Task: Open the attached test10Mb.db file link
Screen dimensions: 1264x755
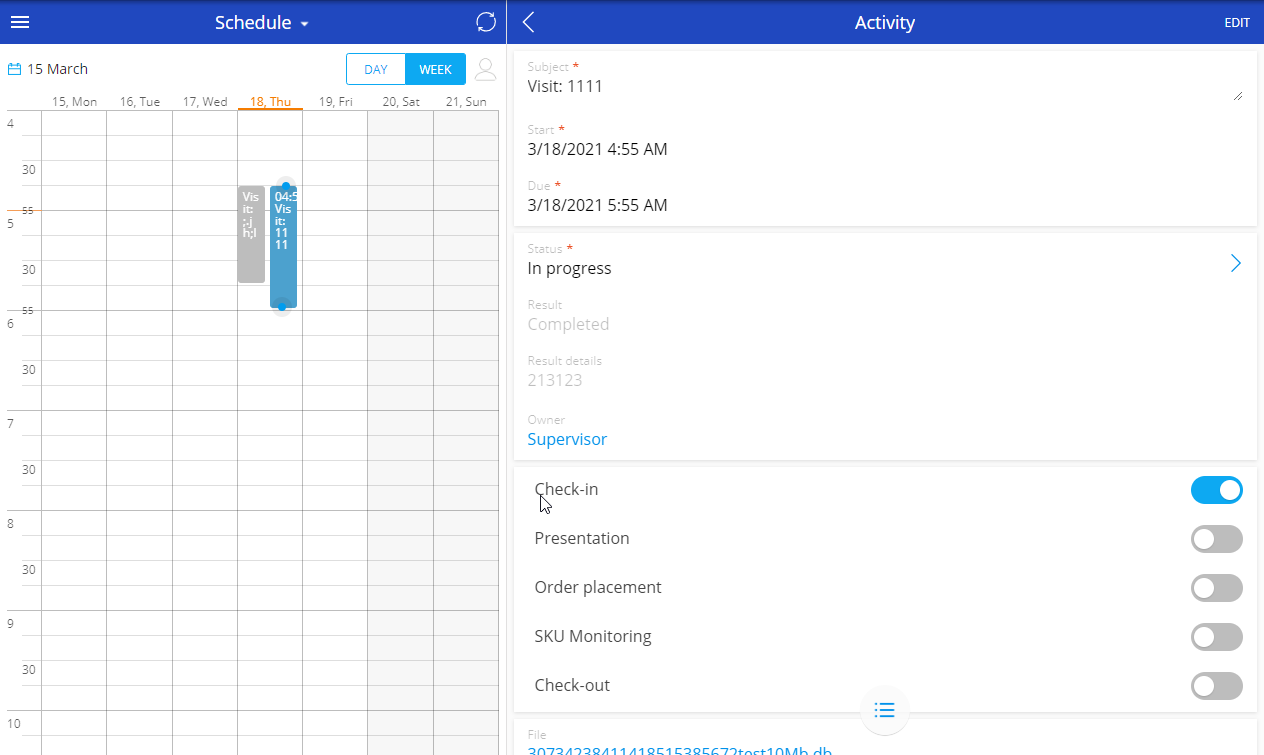Action: (x=679, y=750)
